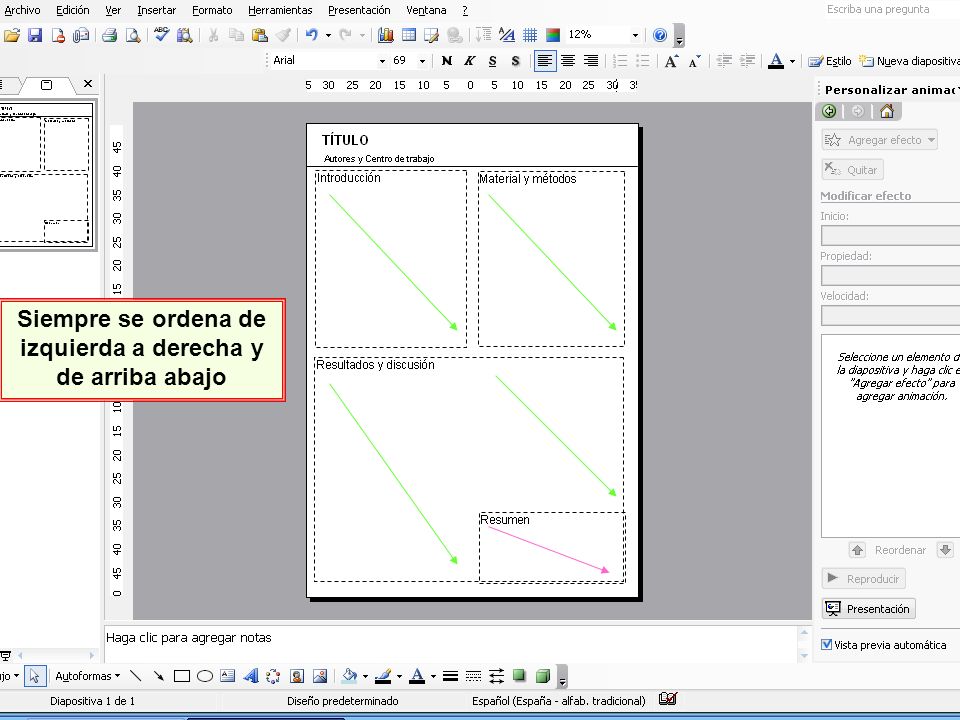
Task: Print the presentation using the printer icon
Action: click(110, 35)
